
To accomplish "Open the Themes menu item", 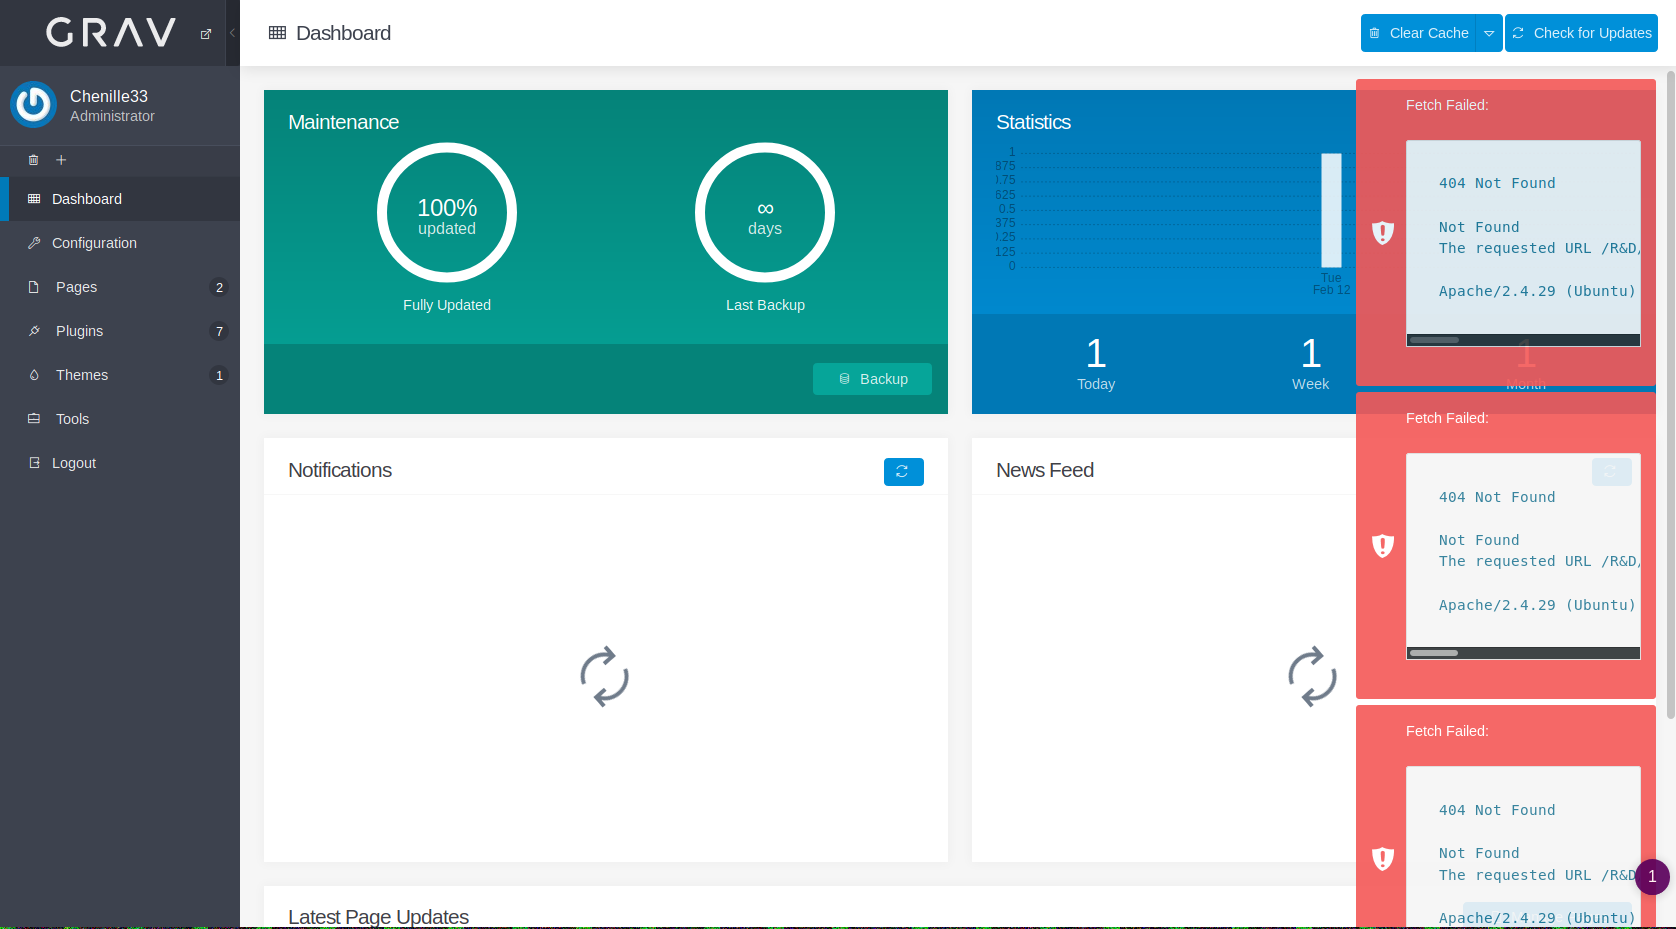I will coord(120,375).
